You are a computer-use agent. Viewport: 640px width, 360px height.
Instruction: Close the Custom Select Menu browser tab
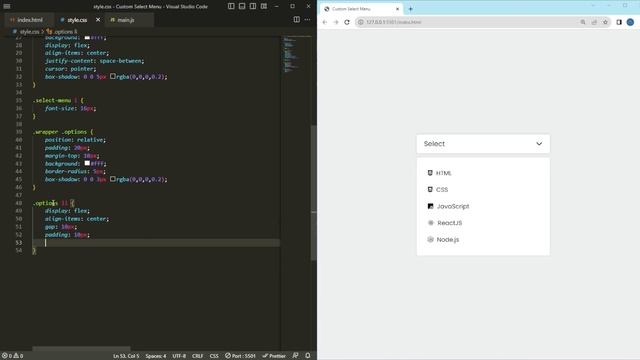398,9
